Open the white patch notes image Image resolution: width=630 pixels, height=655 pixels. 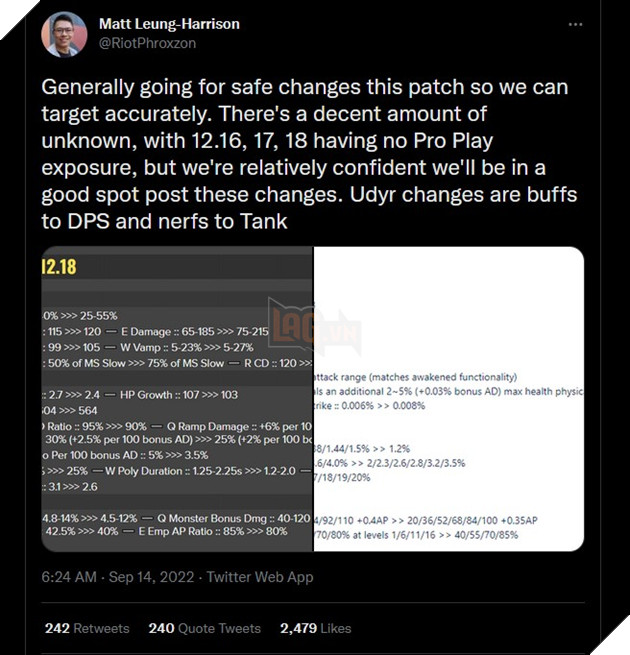click(449, 399)
